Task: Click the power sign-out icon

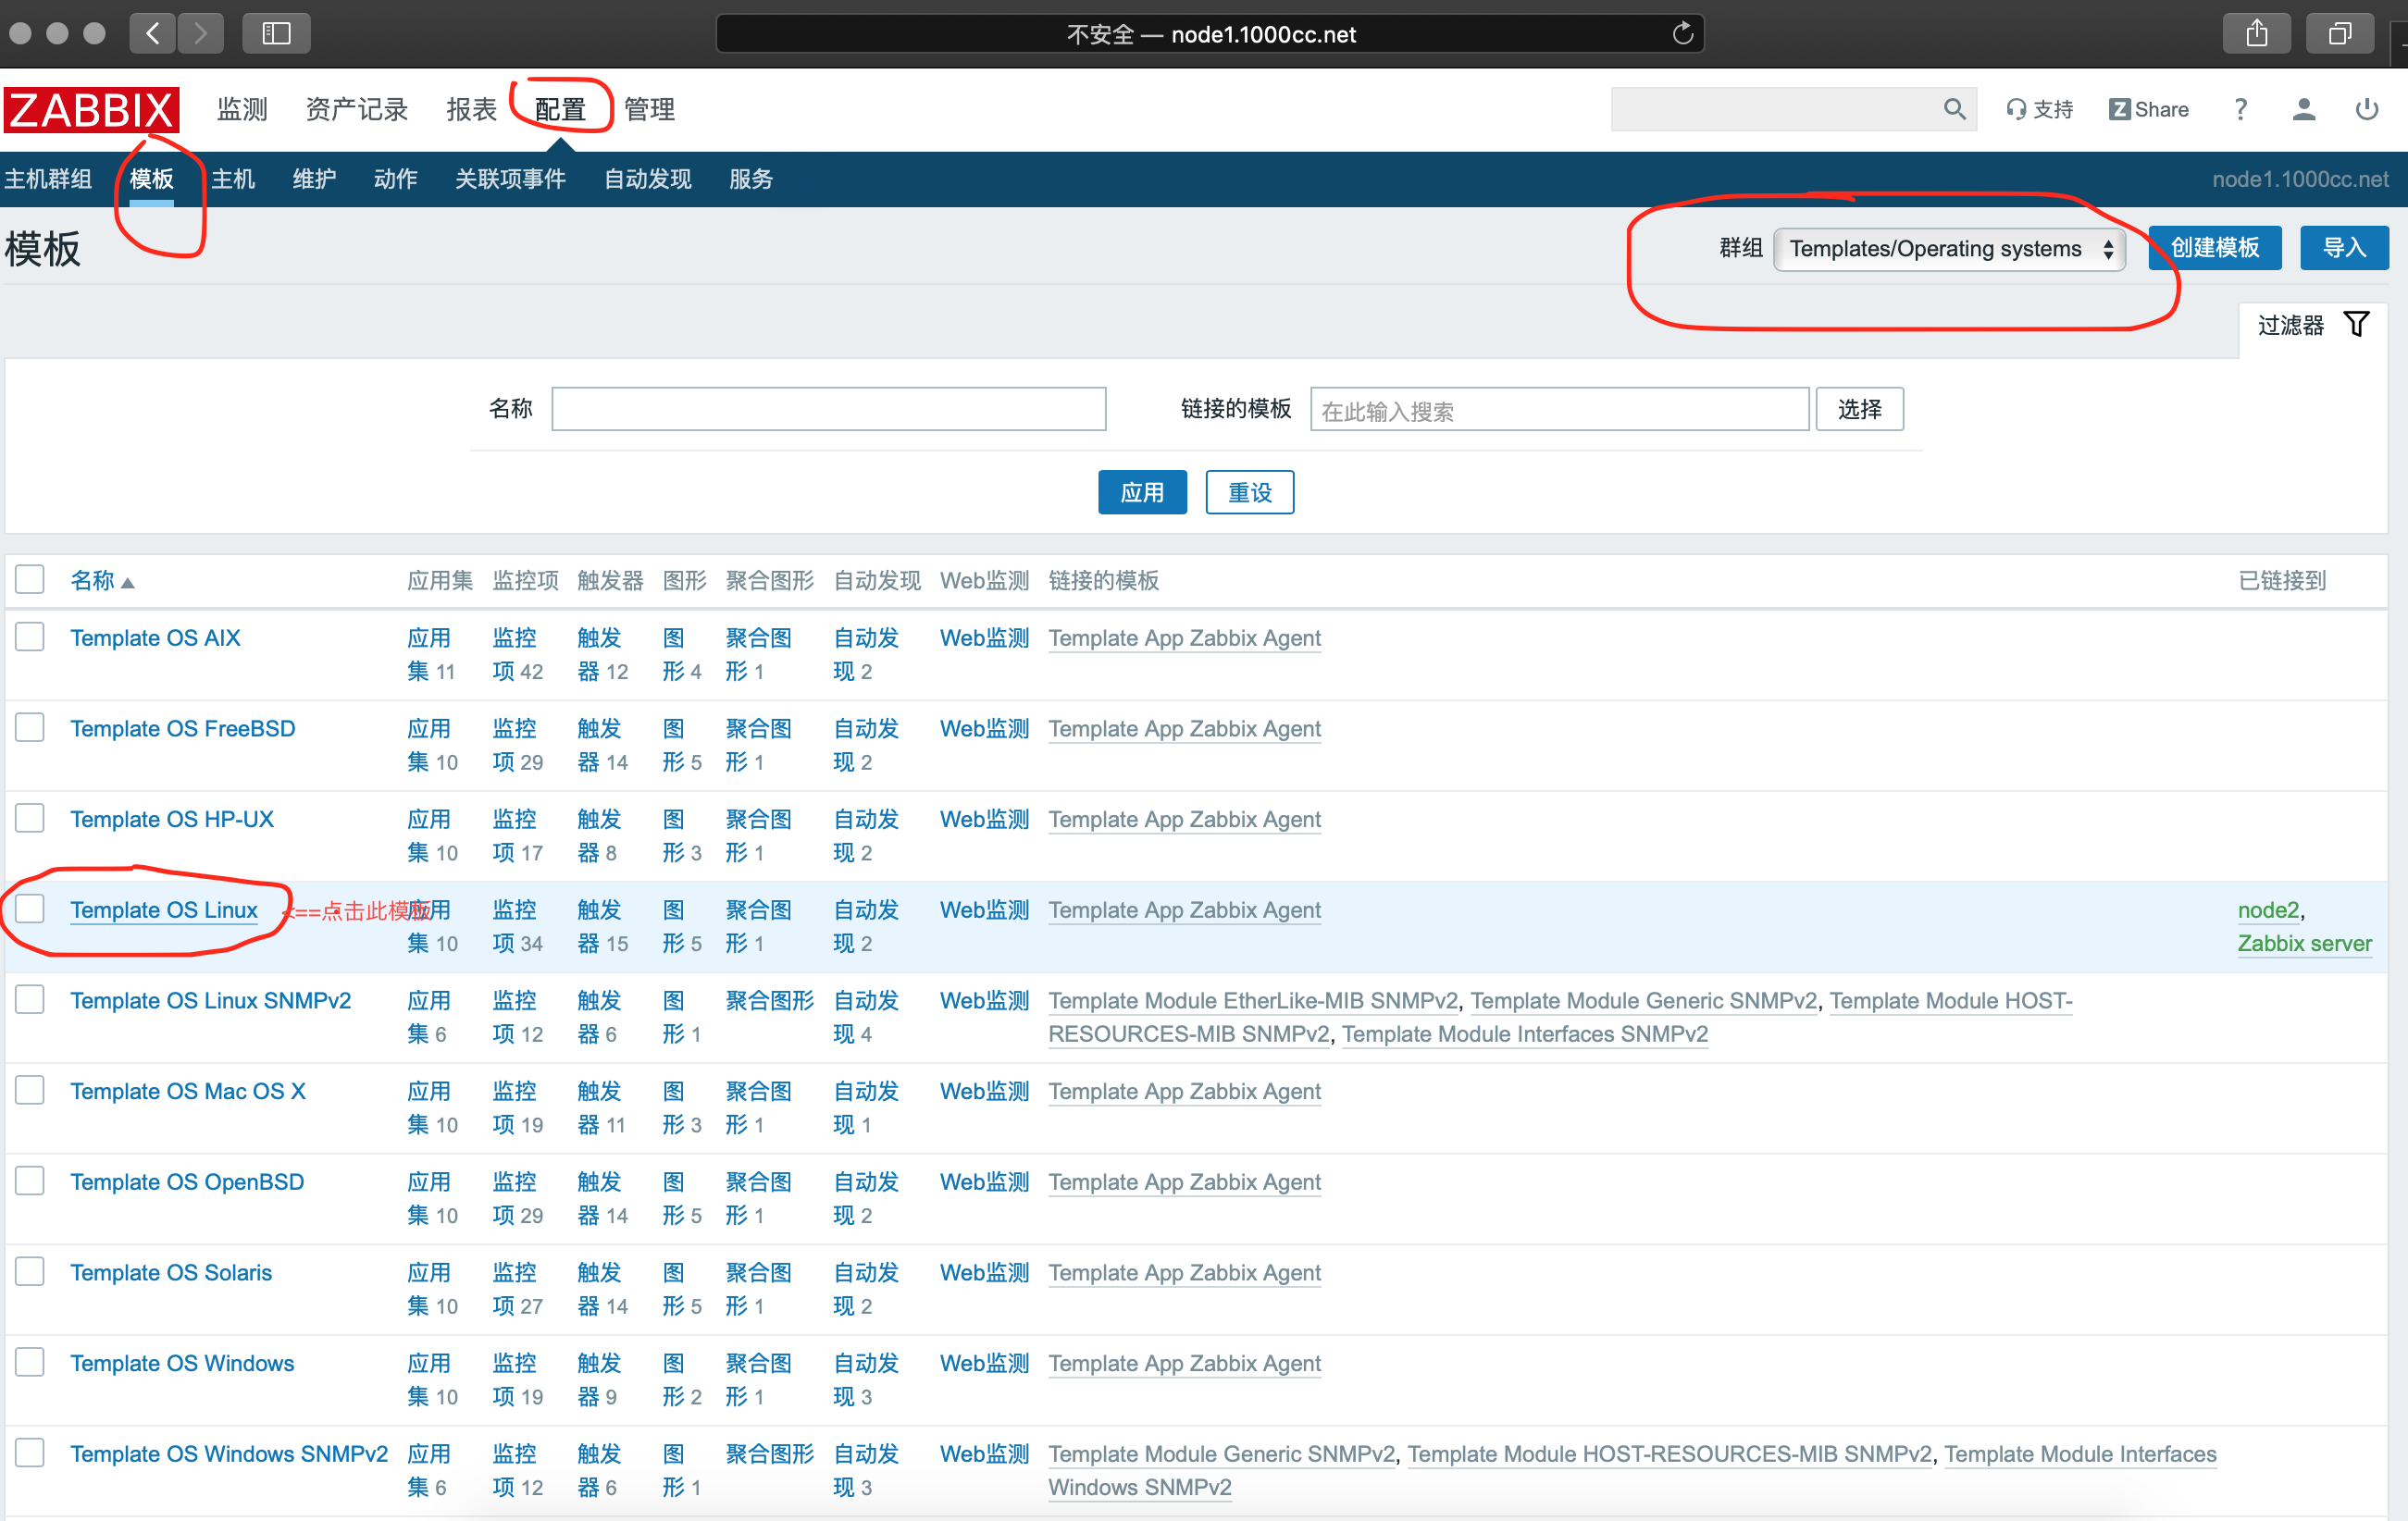Action: pyautogui.click(x=2366, y=109)
